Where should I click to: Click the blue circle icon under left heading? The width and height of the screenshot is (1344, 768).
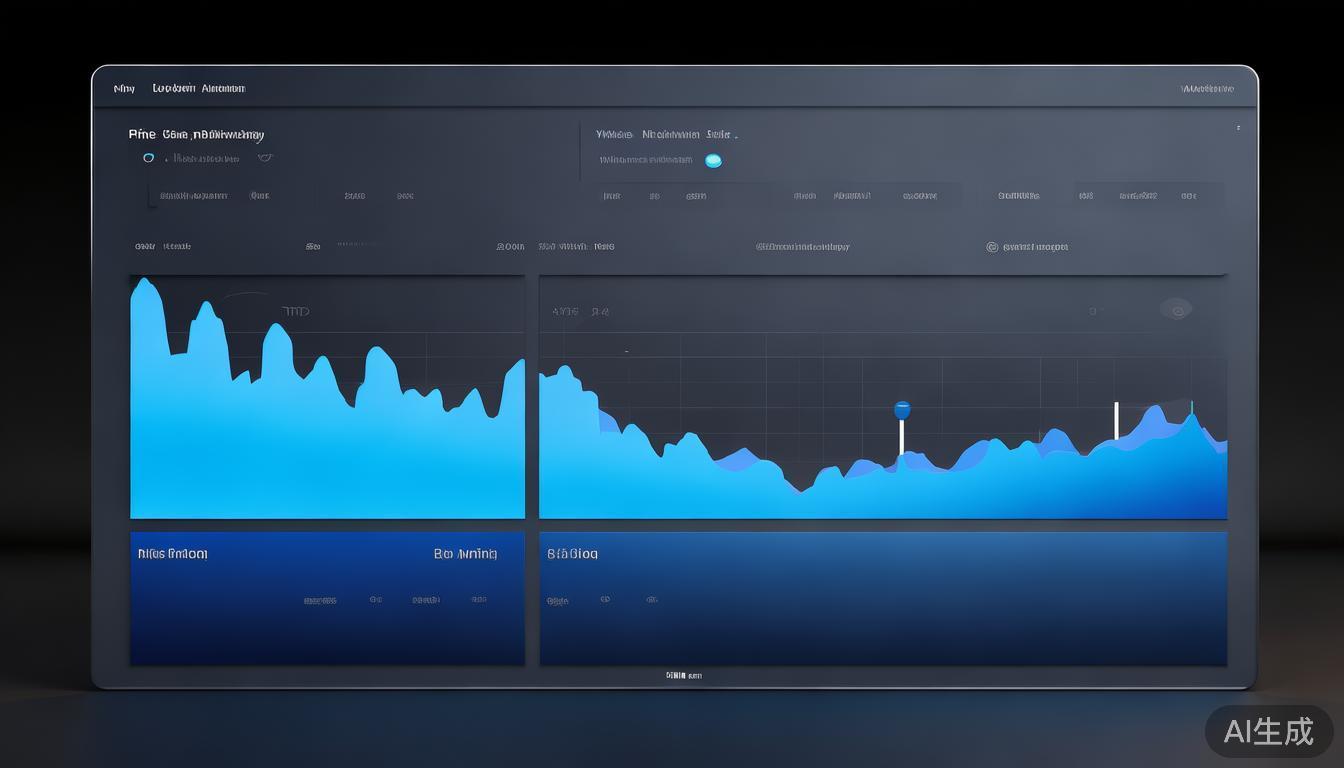149,158
